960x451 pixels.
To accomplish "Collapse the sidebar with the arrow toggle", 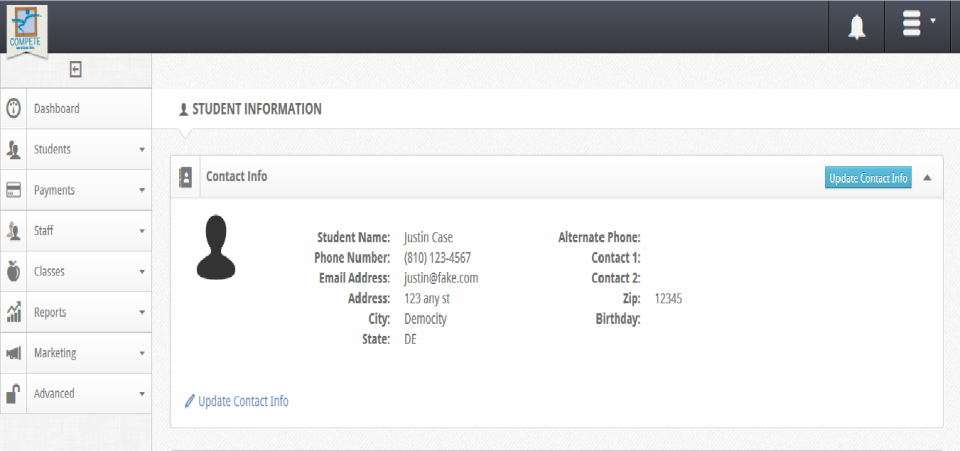I will [x=75, y=69].
